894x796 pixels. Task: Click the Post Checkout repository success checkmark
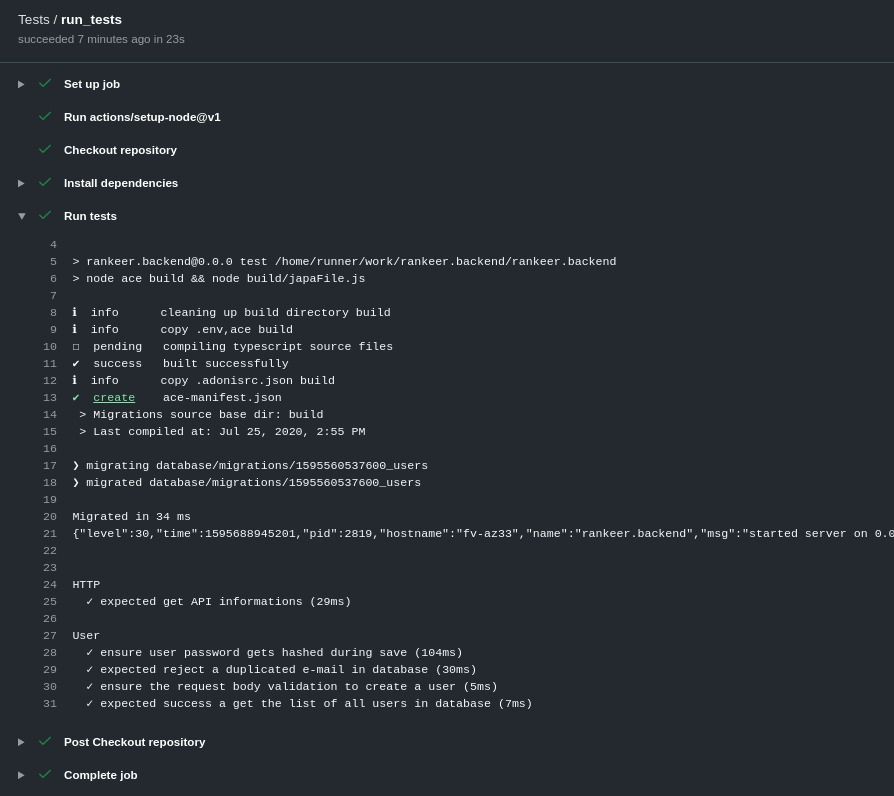(45, 741)
